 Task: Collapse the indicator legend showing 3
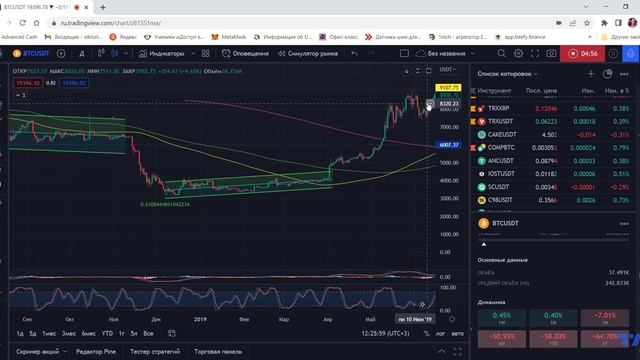[x=20, y=95]
